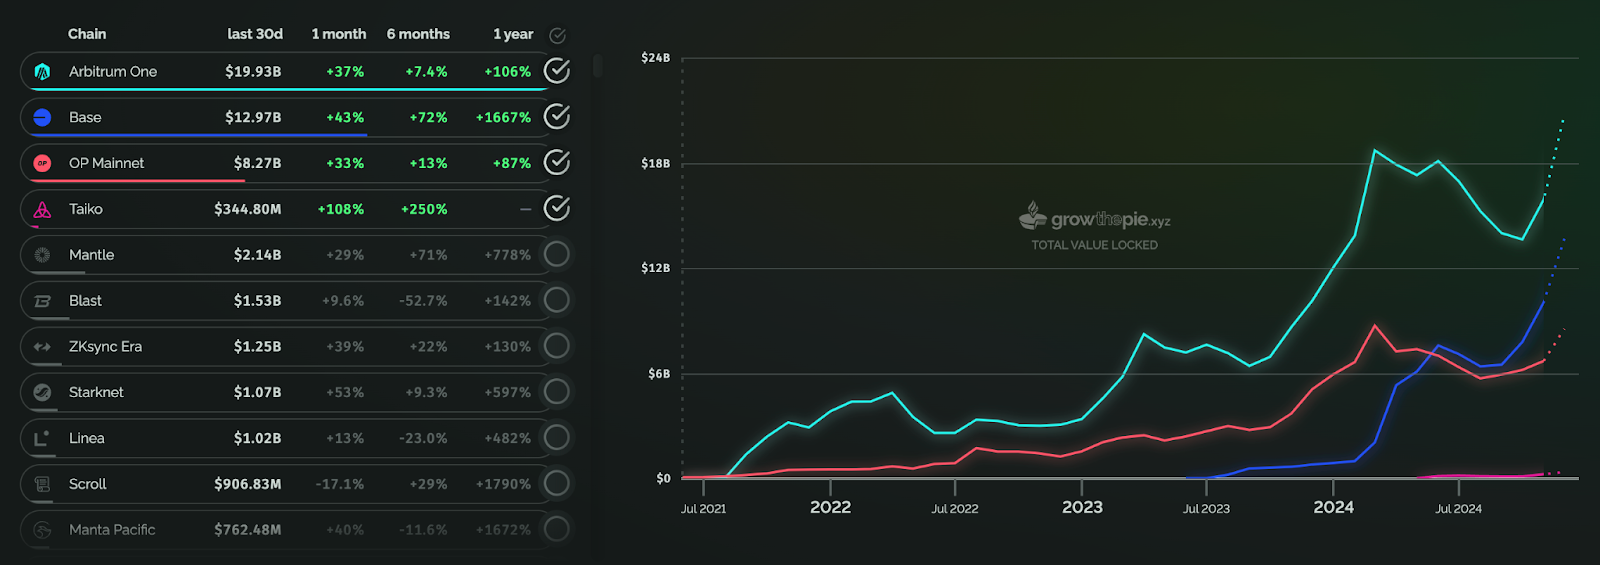This screenshot has width=1600, height=565.
Task: Click the OP Mainnet red logo icon
Action: coord(42,163)
